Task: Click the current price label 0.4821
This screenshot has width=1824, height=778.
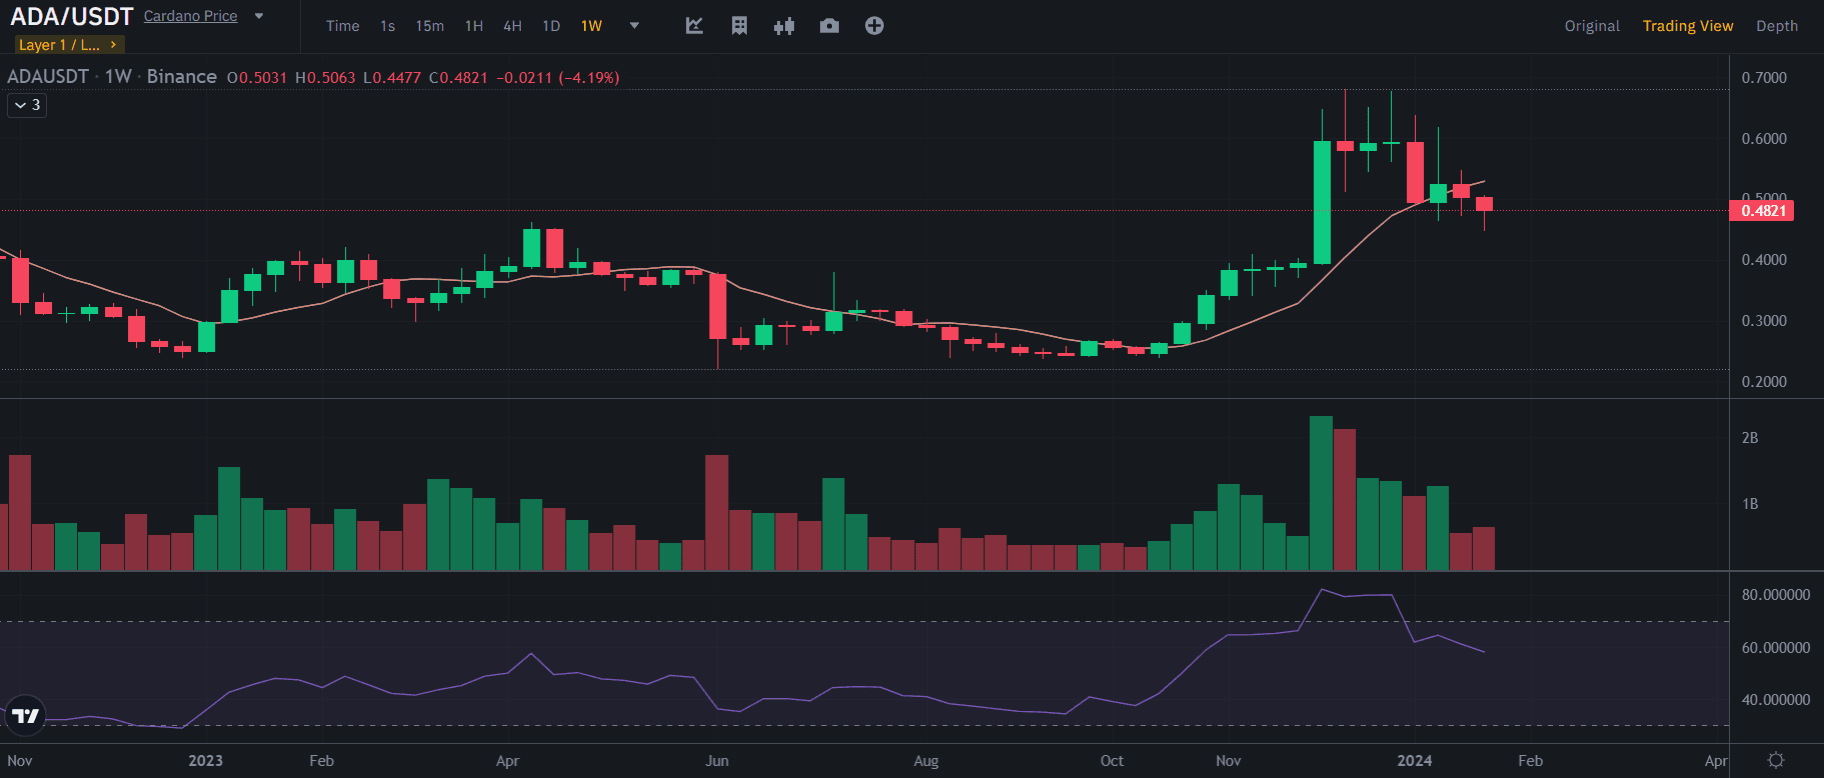Action: point(1762,211)
